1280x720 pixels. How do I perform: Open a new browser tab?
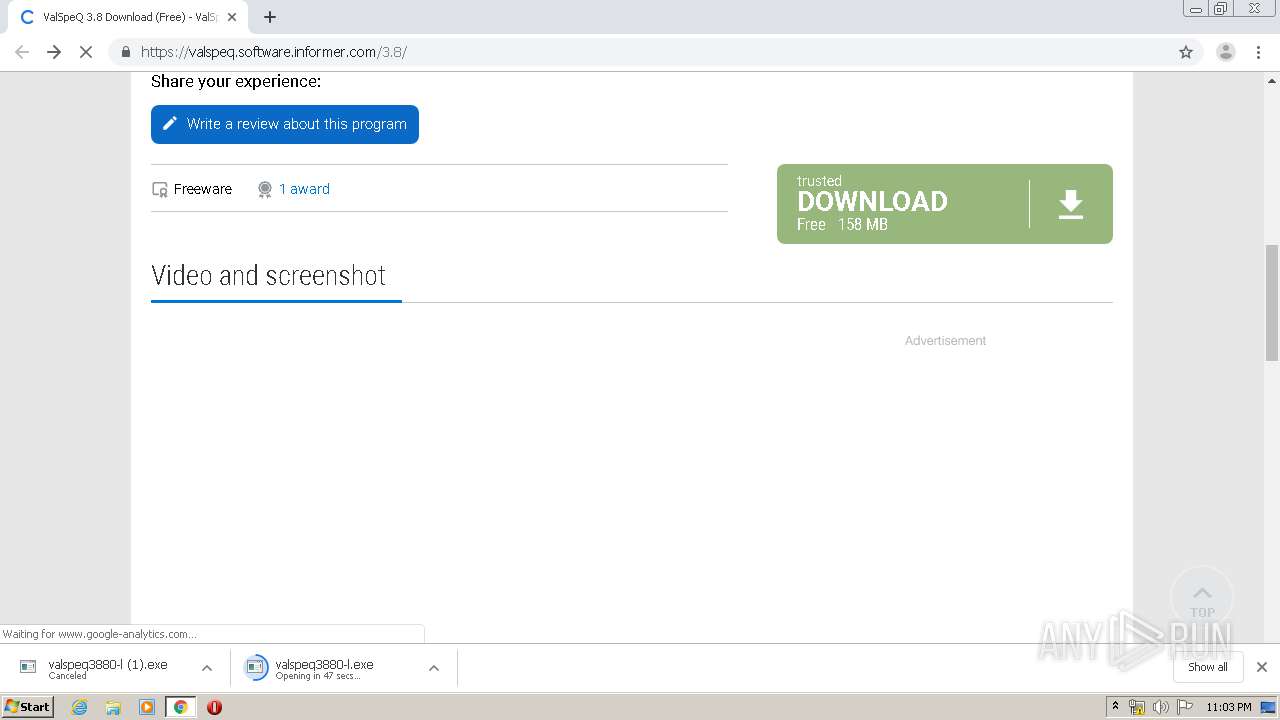pyautogui.click(x=269, y=17)
